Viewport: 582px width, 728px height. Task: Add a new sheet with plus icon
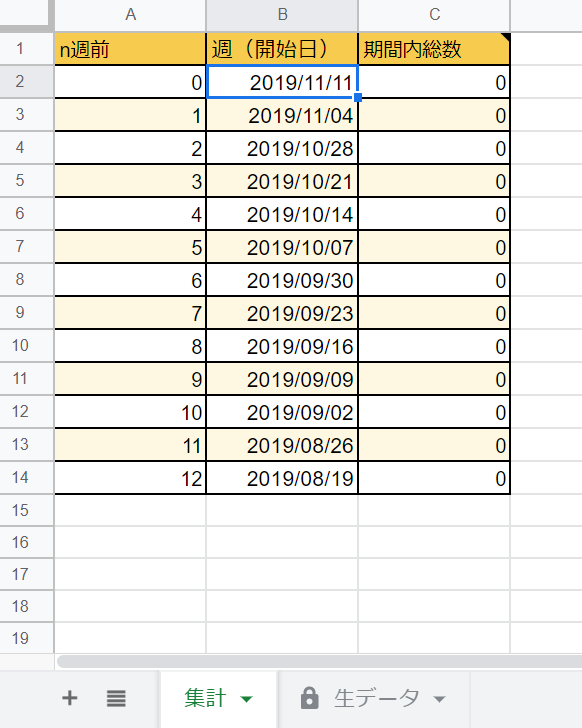point(70,698)
